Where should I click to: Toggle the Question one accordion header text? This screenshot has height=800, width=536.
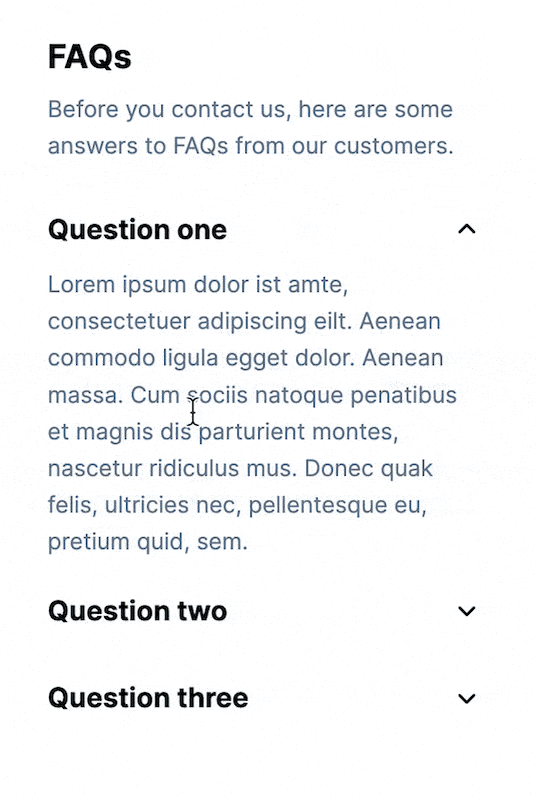coord(137,230)
